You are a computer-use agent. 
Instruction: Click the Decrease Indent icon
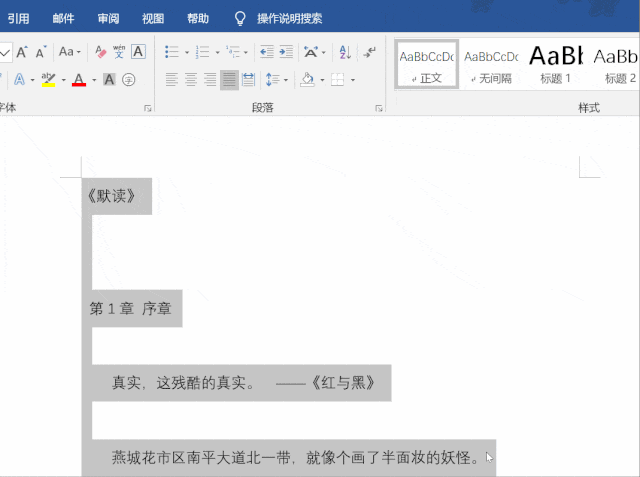coord(267,52)
